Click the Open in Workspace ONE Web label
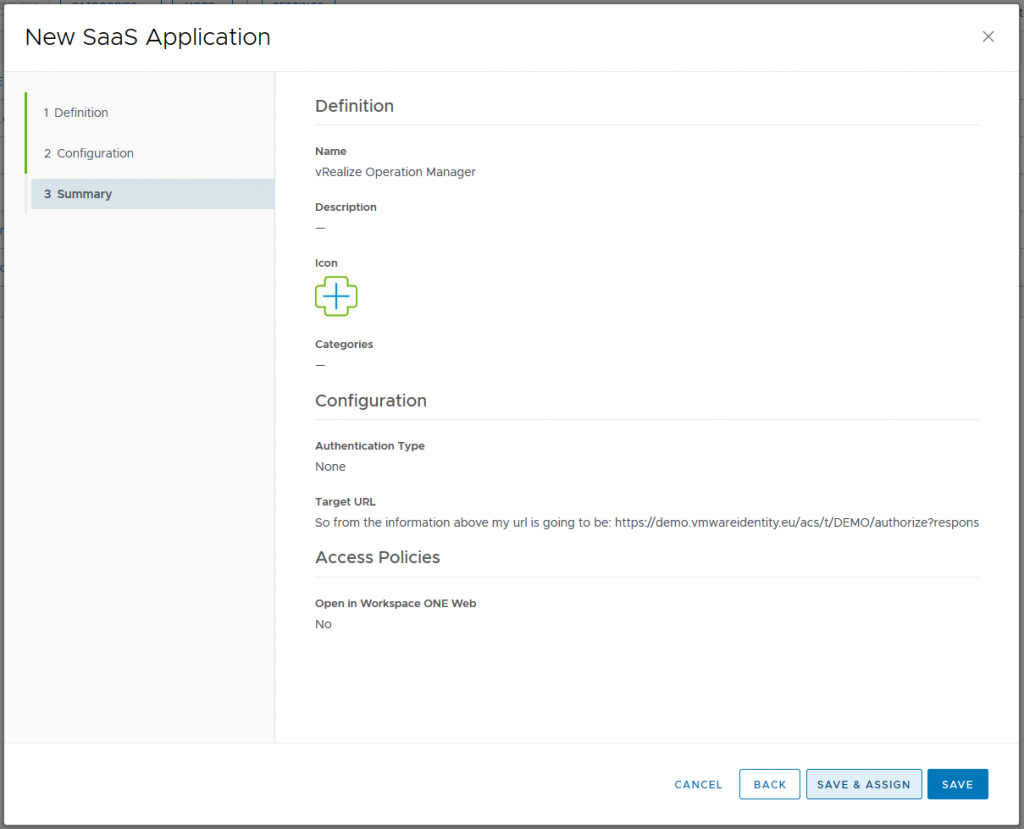This screenshot has height=829, width=1024. point(396,603)
